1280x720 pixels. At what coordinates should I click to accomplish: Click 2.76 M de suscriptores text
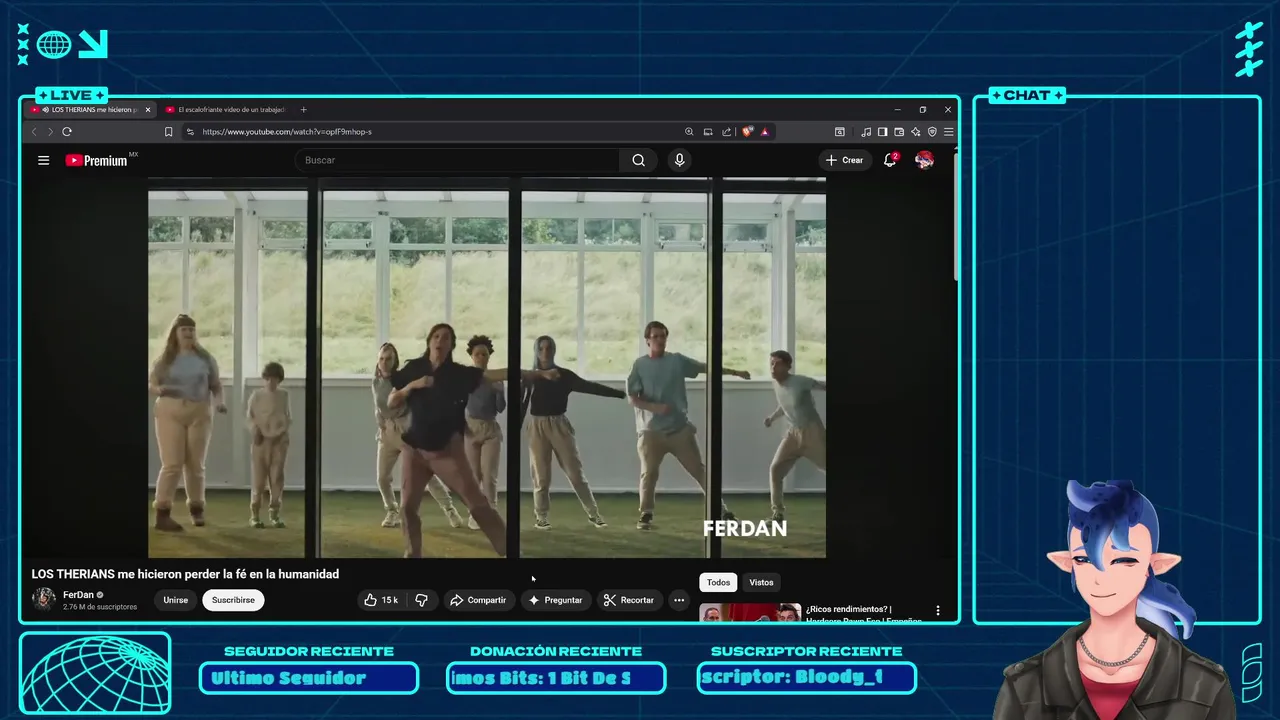click(100, 607)
